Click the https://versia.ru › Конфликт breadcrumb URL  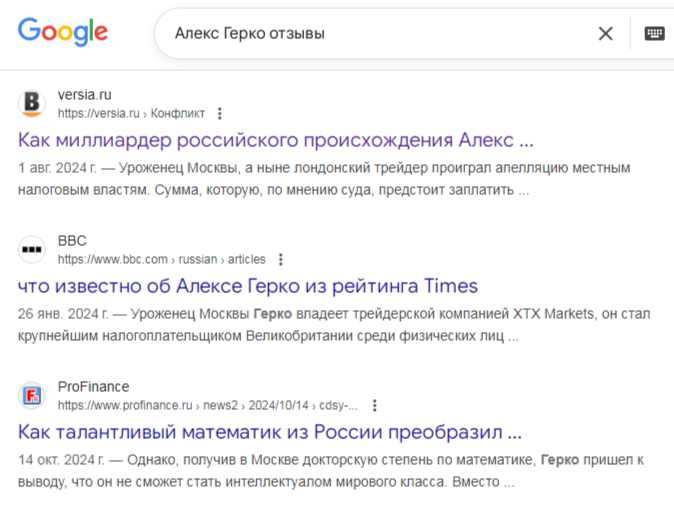coord(131,114)
